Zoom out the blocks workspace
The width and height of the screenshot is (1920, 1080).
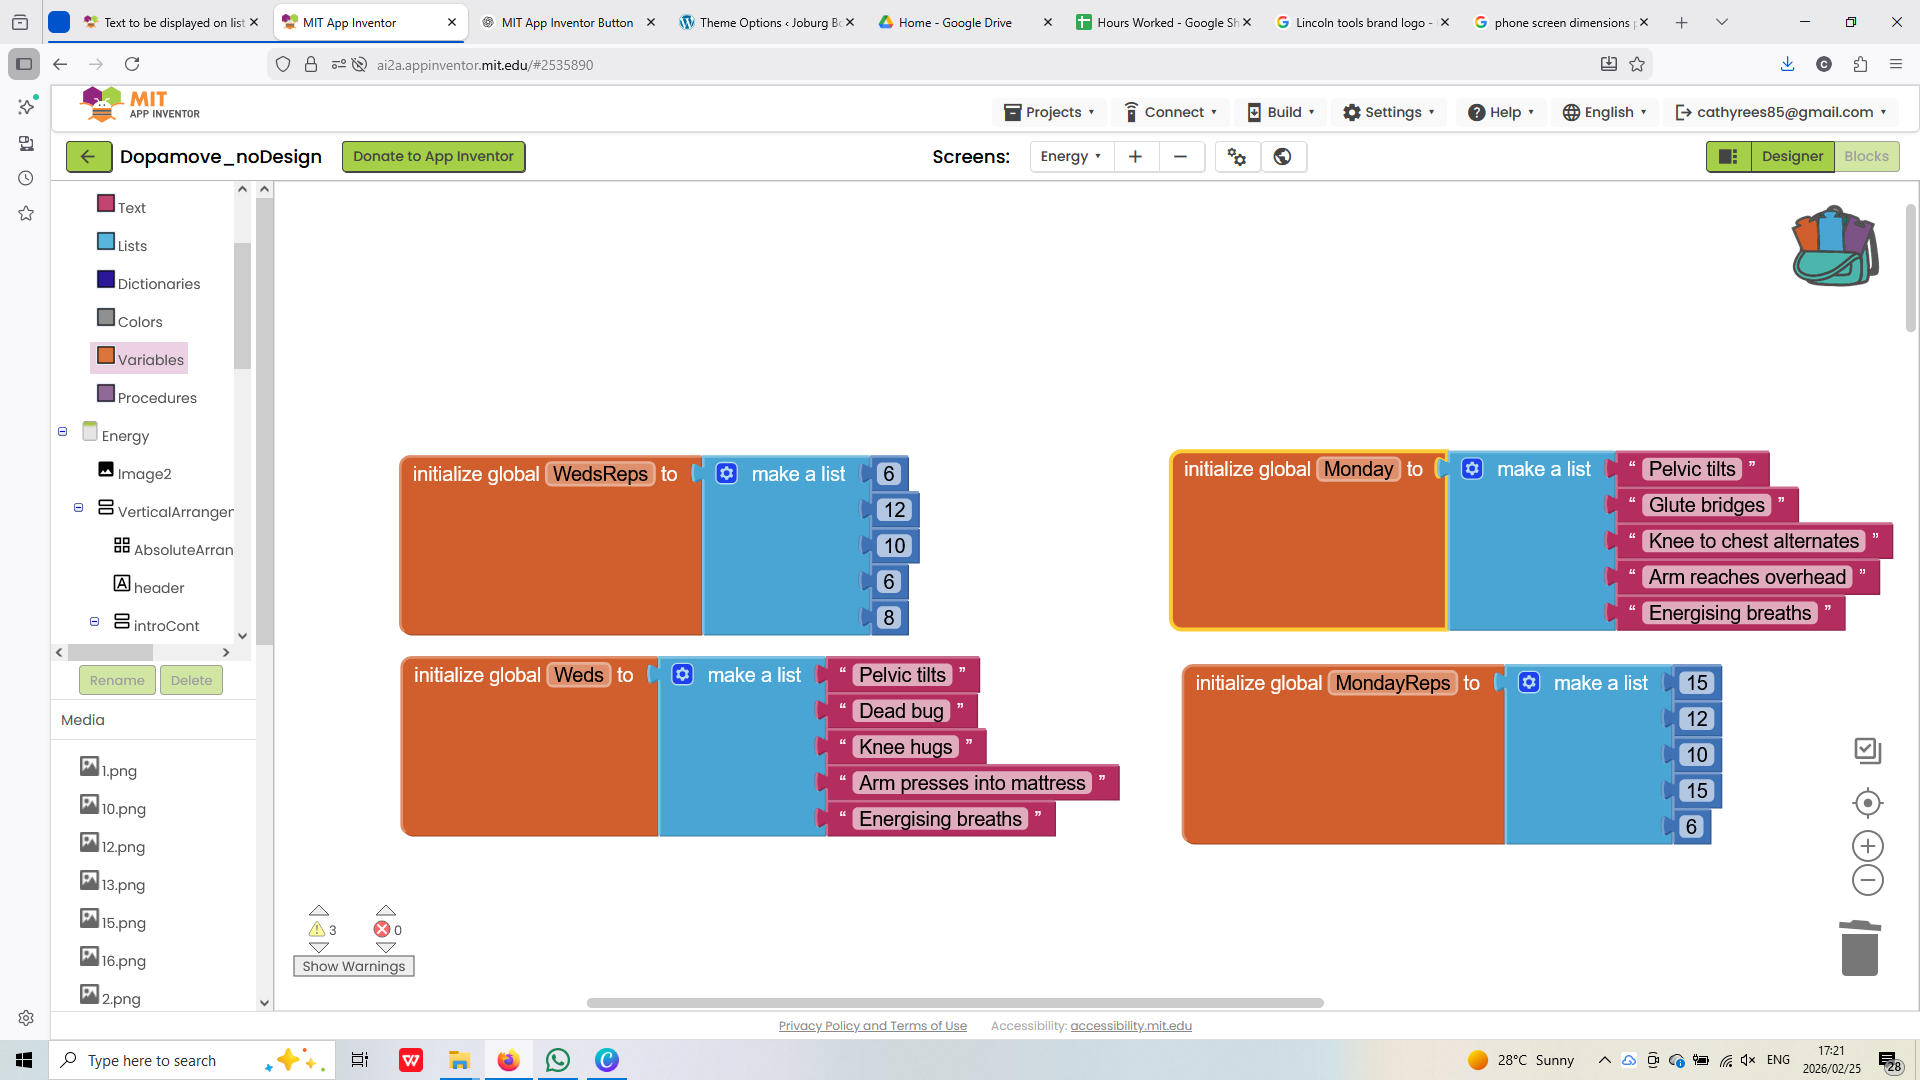[1867, 880]
